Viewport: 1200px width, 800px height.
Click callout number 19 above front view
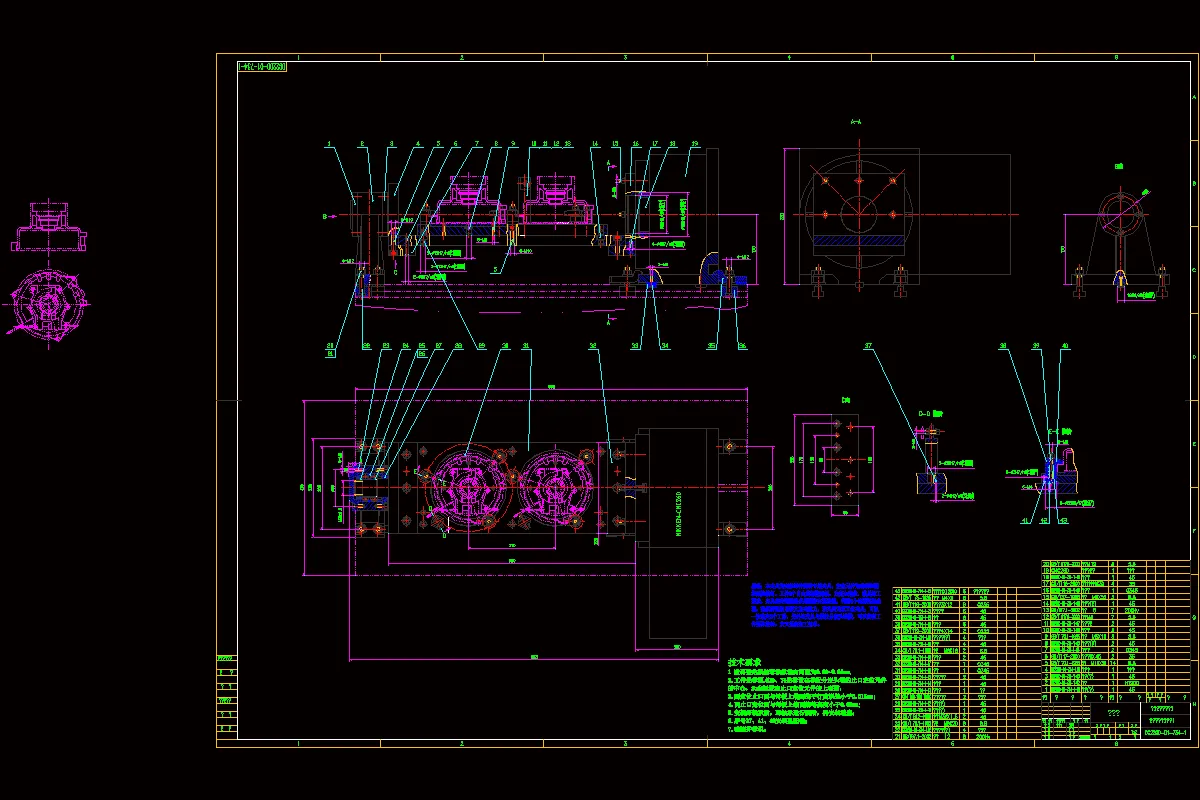pyautogui.click(x=693, y=144)
